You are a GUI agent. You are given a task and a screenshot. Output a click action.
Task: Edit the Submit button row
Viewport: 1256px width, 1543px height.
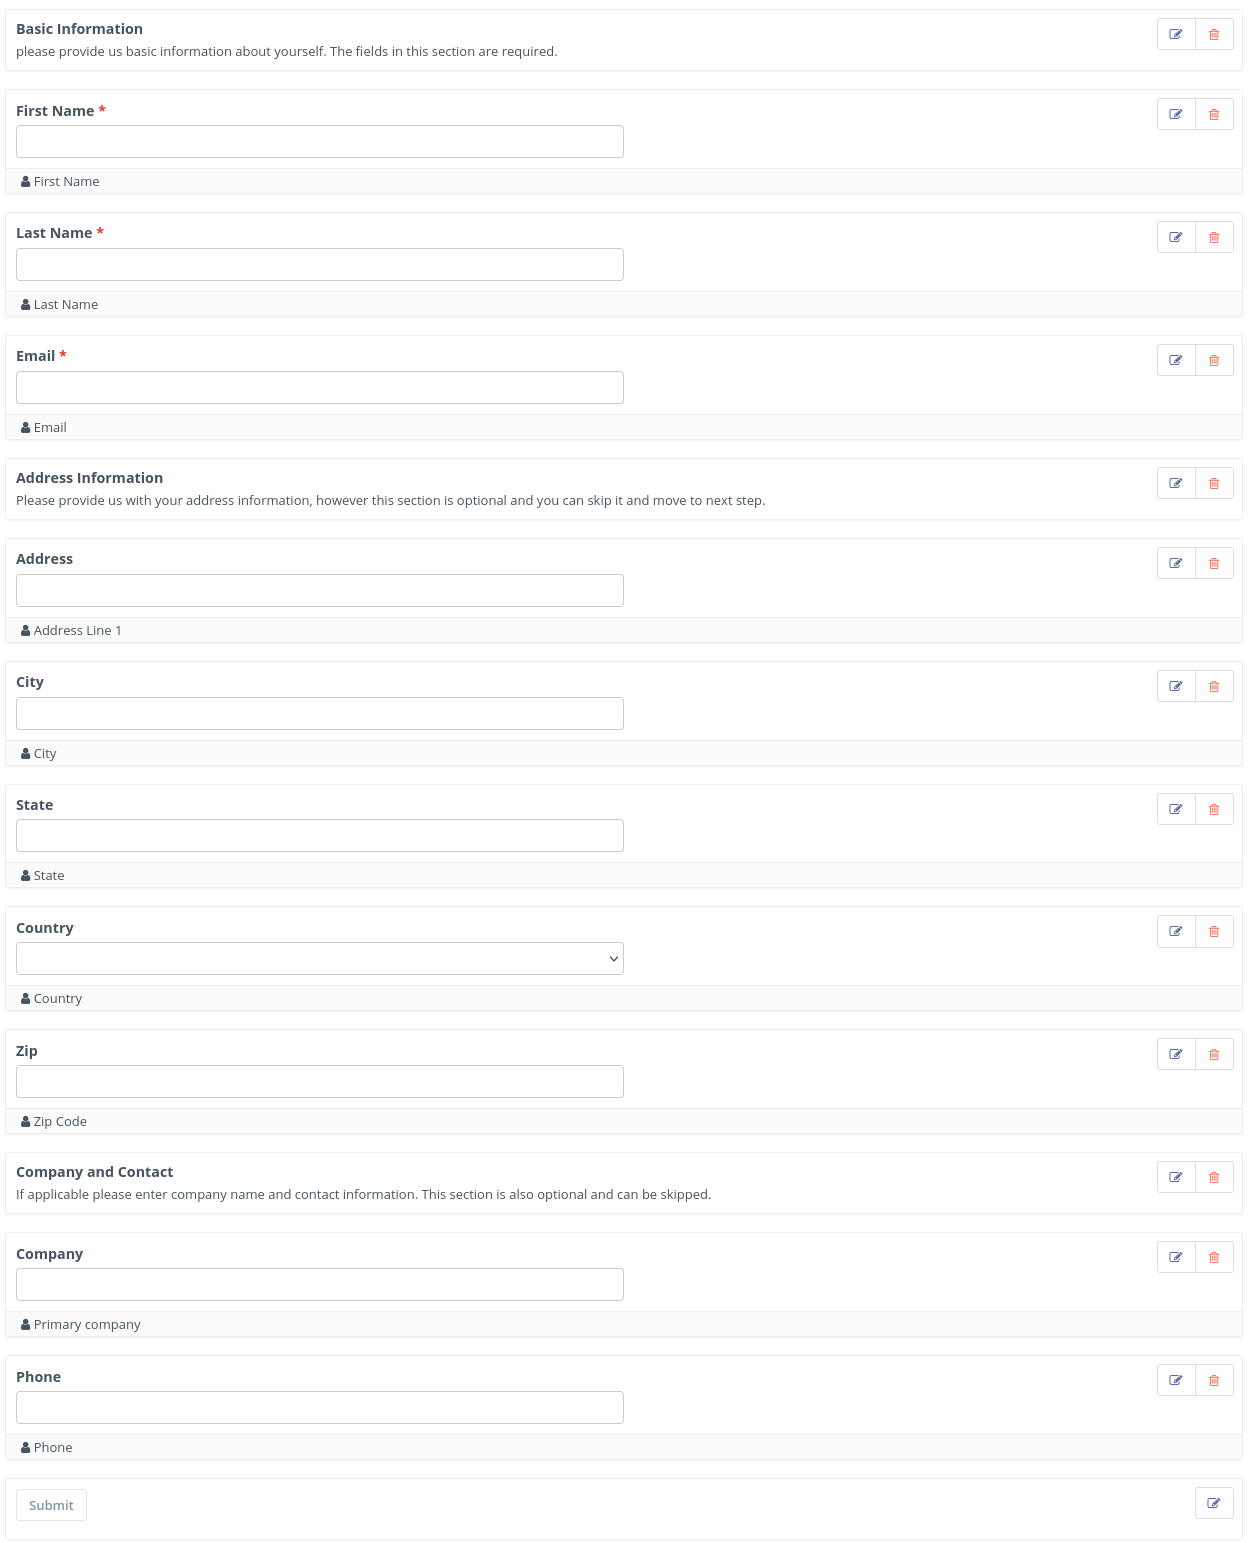tap(1214, 1503)
